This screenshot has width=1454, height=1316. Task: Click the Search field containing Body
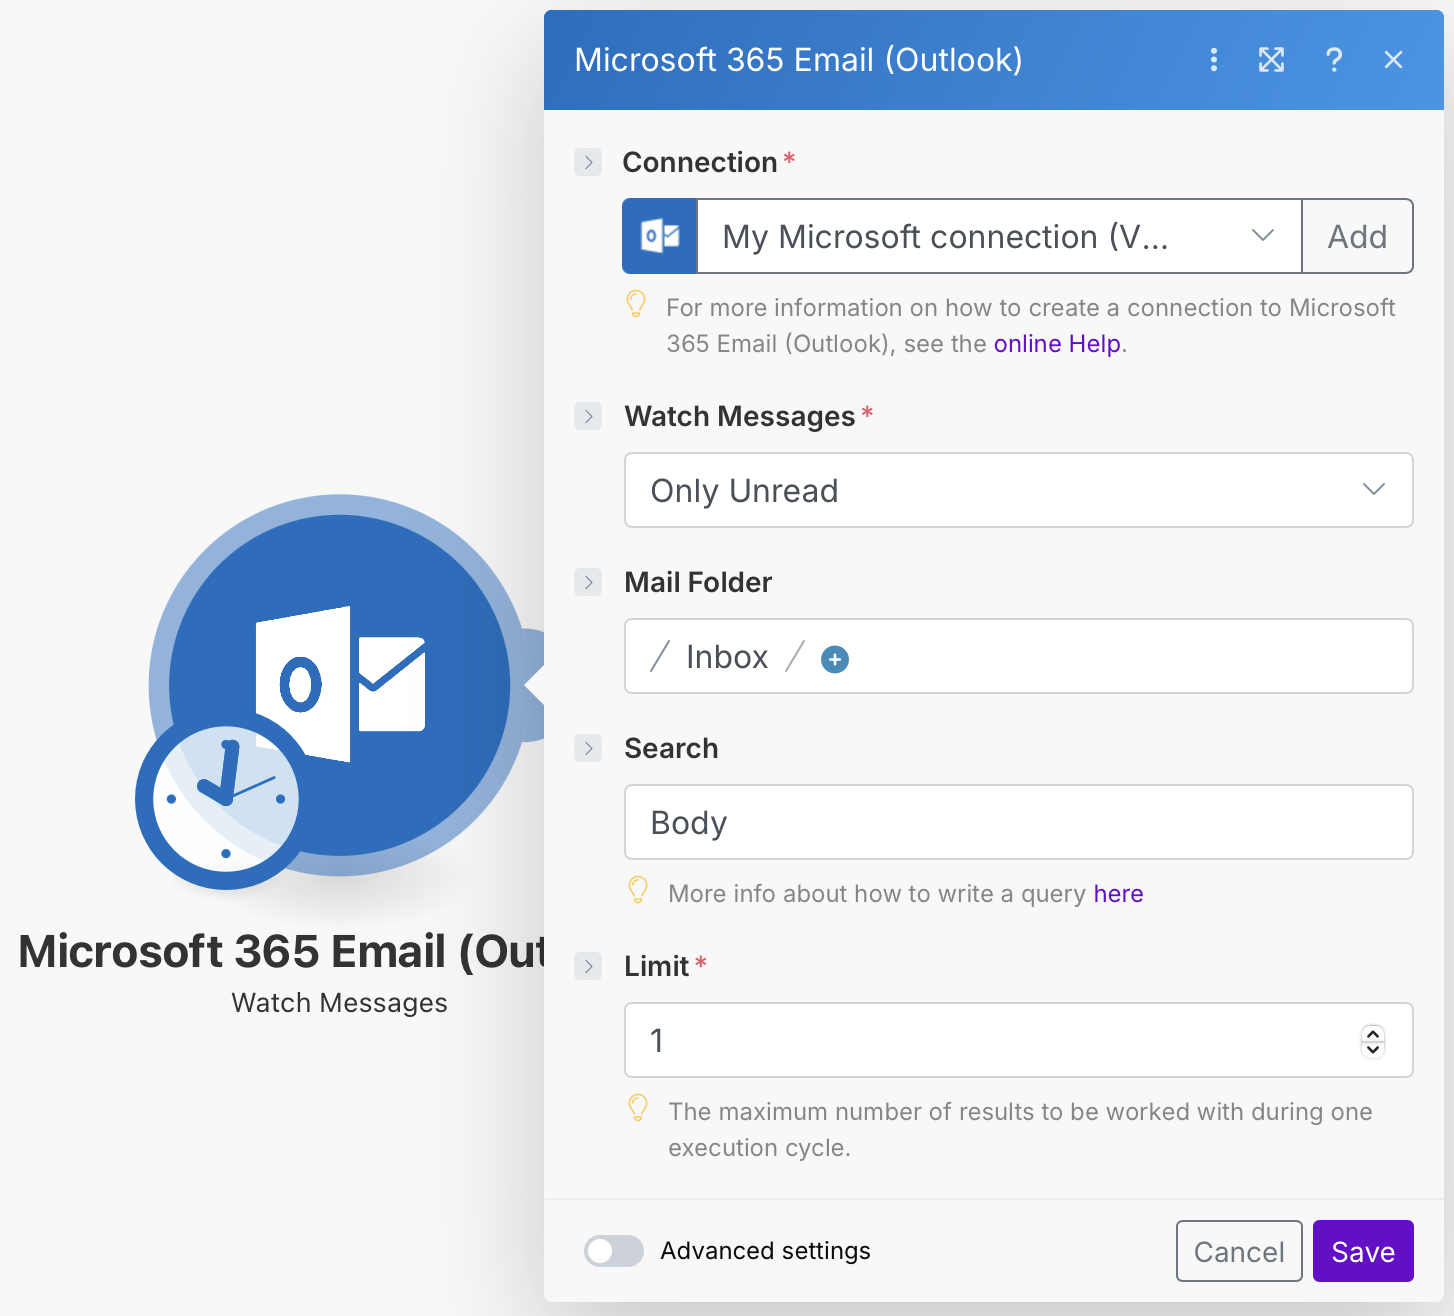tap(1018, 822)
